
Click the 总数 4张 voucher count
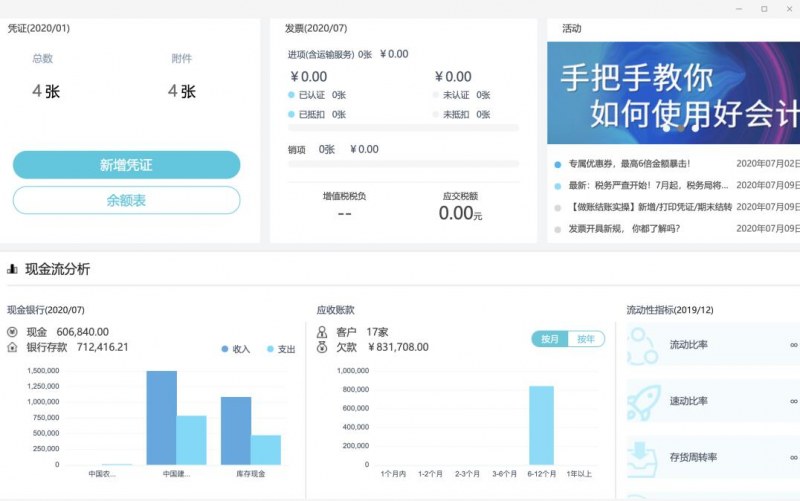[x=46, y=91]
